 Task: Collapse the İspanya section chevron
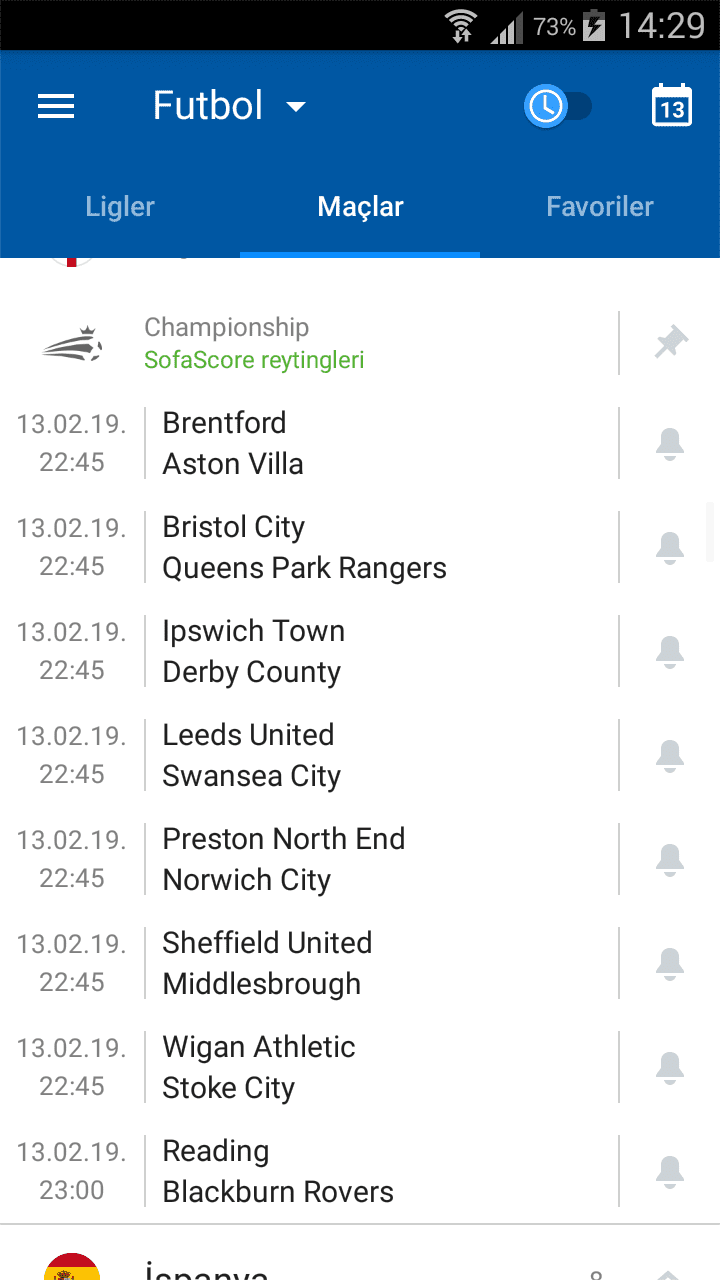[668, 1274]
